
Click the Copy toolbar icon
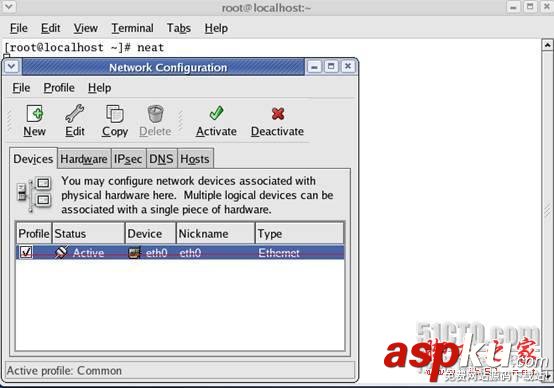[x=115, y=113]
